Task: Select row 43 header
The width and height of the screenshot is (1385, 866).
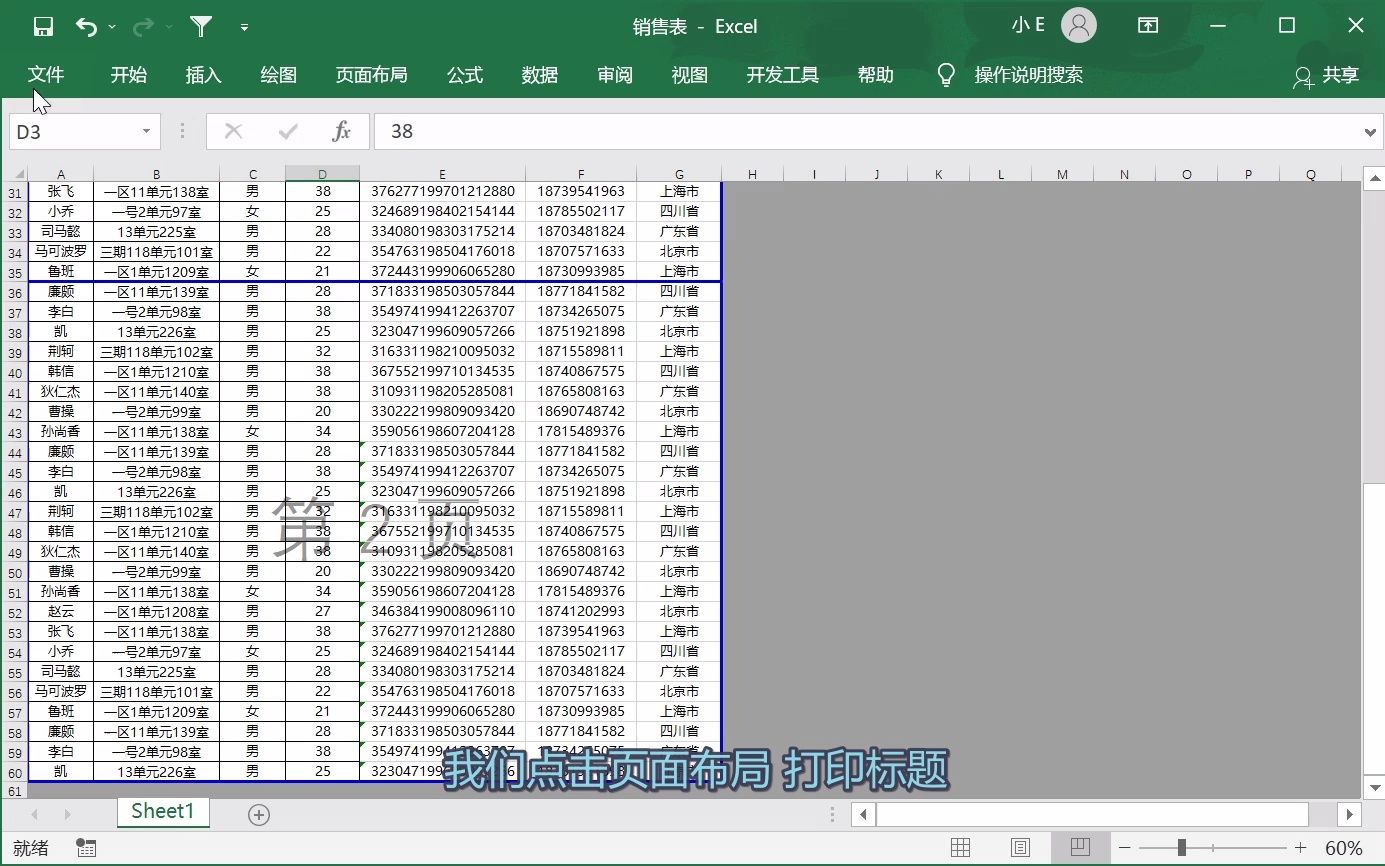Action: (x=14, y=432)
